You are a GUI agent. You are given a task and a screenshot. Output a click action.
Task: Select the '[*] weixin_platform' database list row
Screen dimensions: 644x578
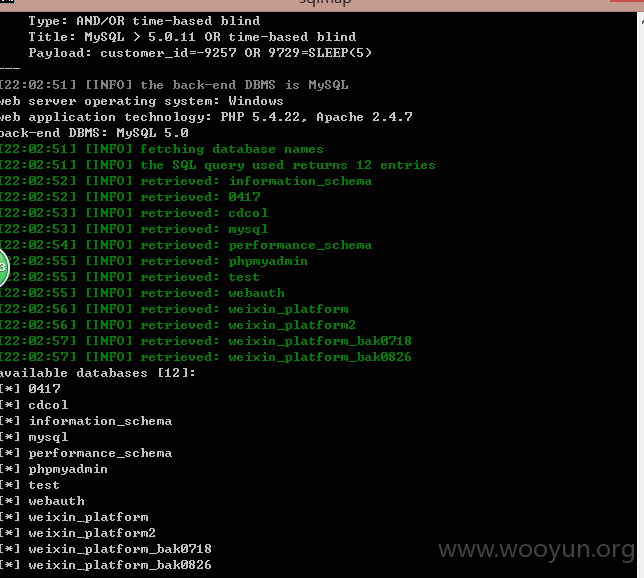click(74, 518)
